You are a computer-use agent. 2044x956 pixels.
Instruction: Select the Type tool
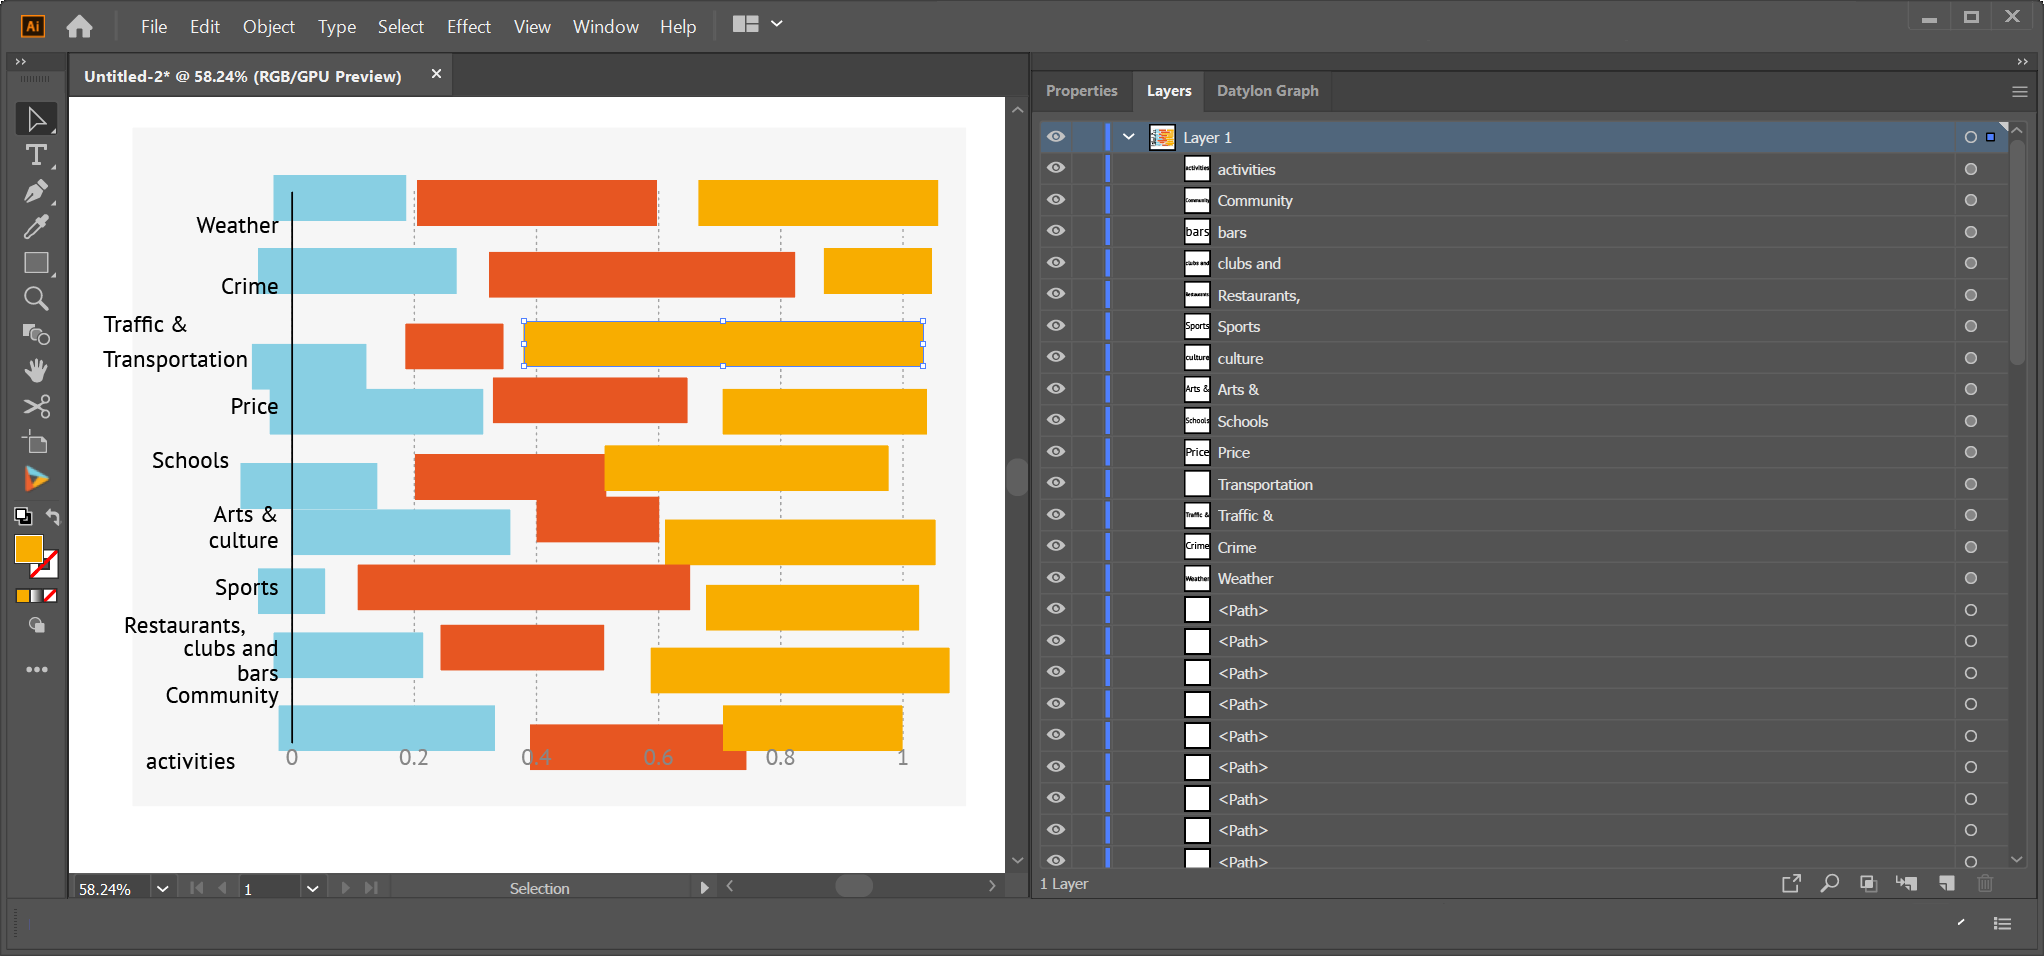coord(37,155)
